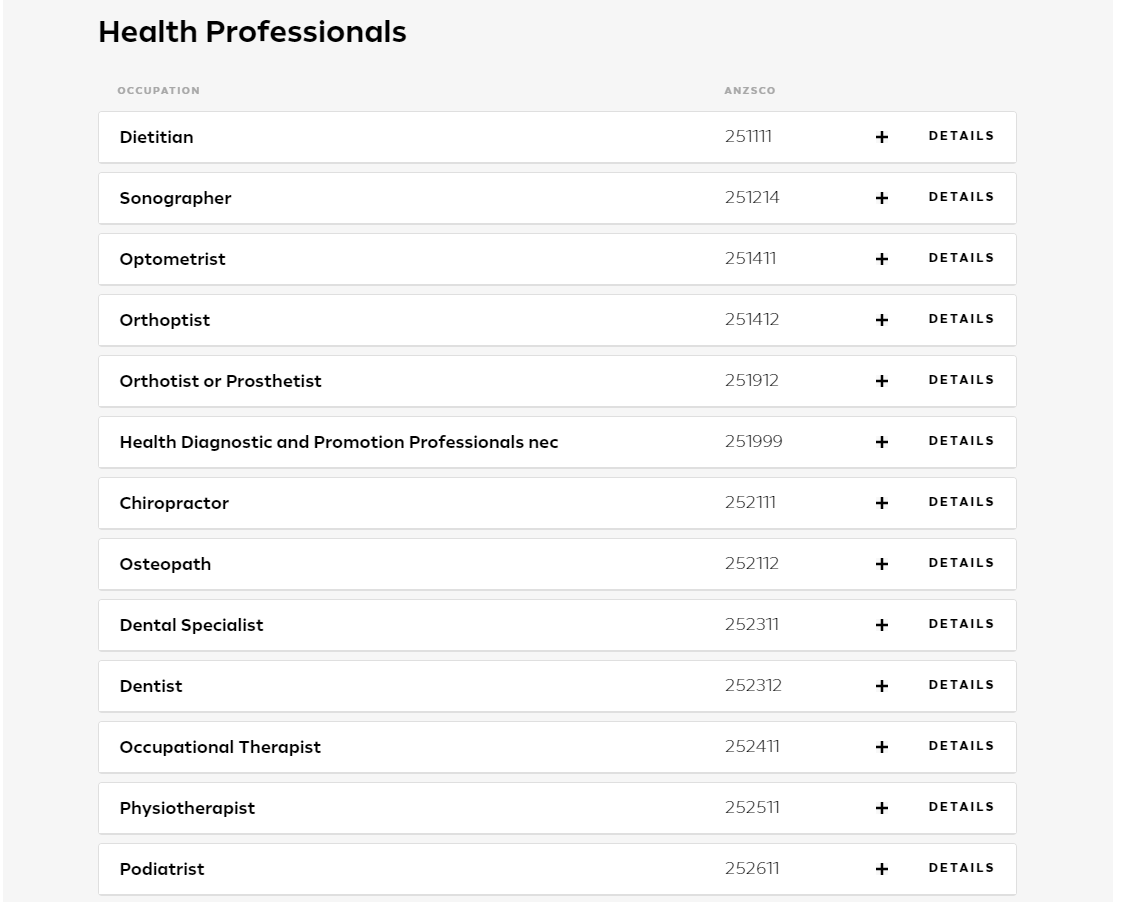Select the Chiropractor occupation row title
The height and width of the screenshot is (902, 1122).
(174, 503)
